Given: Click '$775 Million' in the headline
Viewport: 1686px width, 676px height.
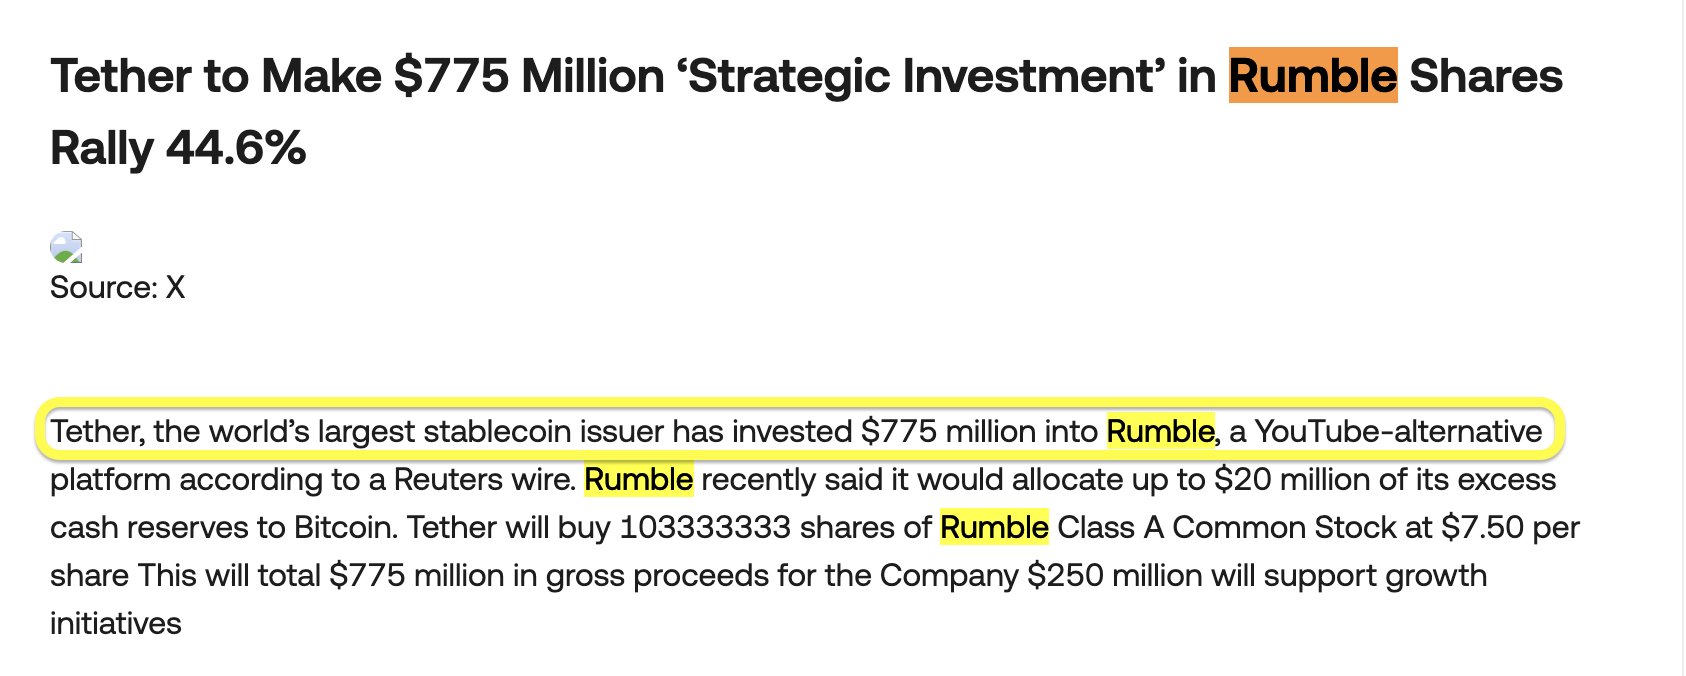Looking at the screenshot, I should [528, 76].
